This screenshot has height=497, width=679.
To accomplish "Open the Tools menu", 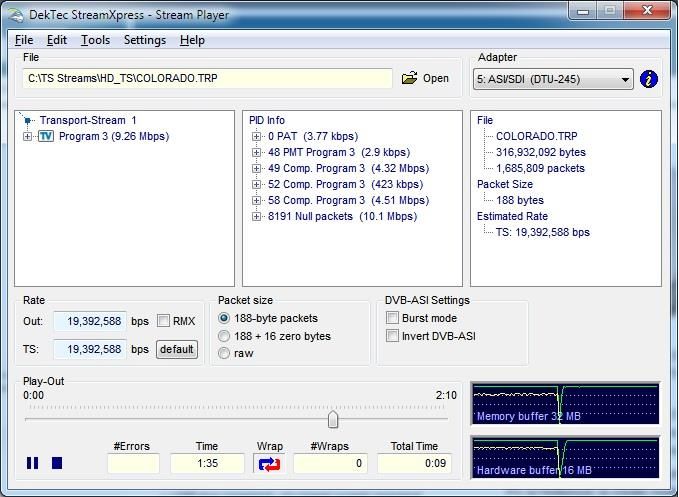I will click(x=95, y=40).
